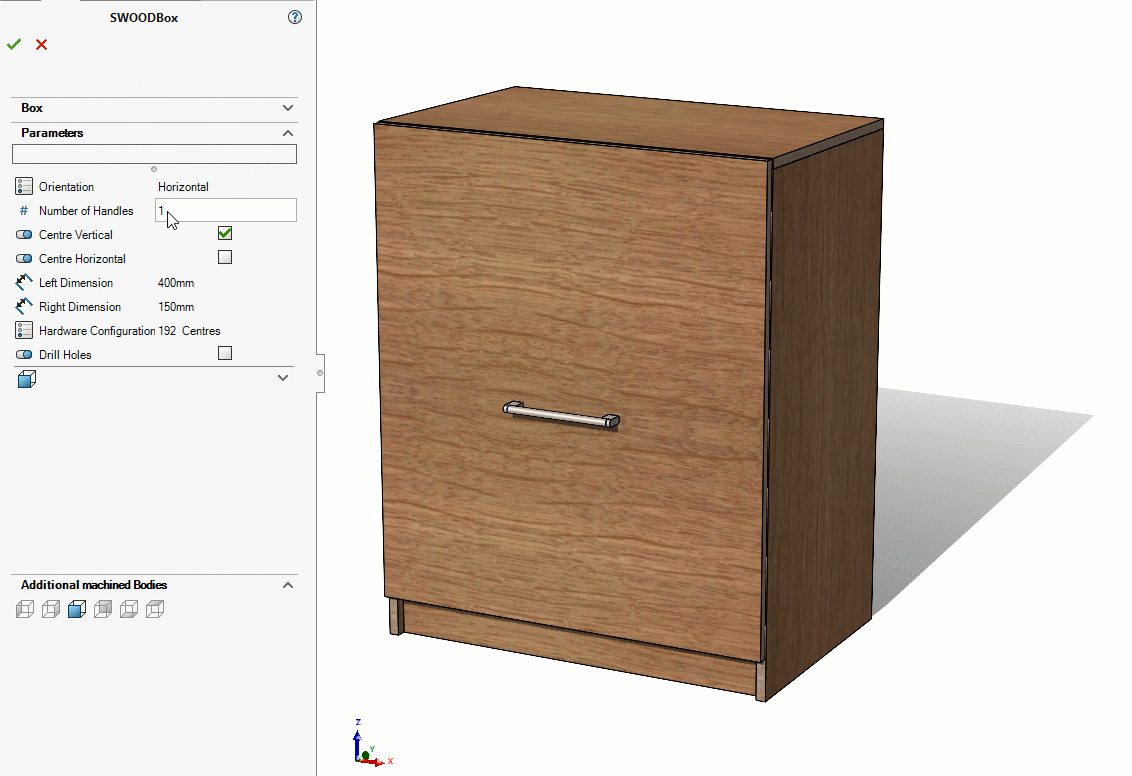Select the highlighted blue cube under Additional machined Bodies
The width and height of the screenshot is (1132, 776).
pos(76,608)
